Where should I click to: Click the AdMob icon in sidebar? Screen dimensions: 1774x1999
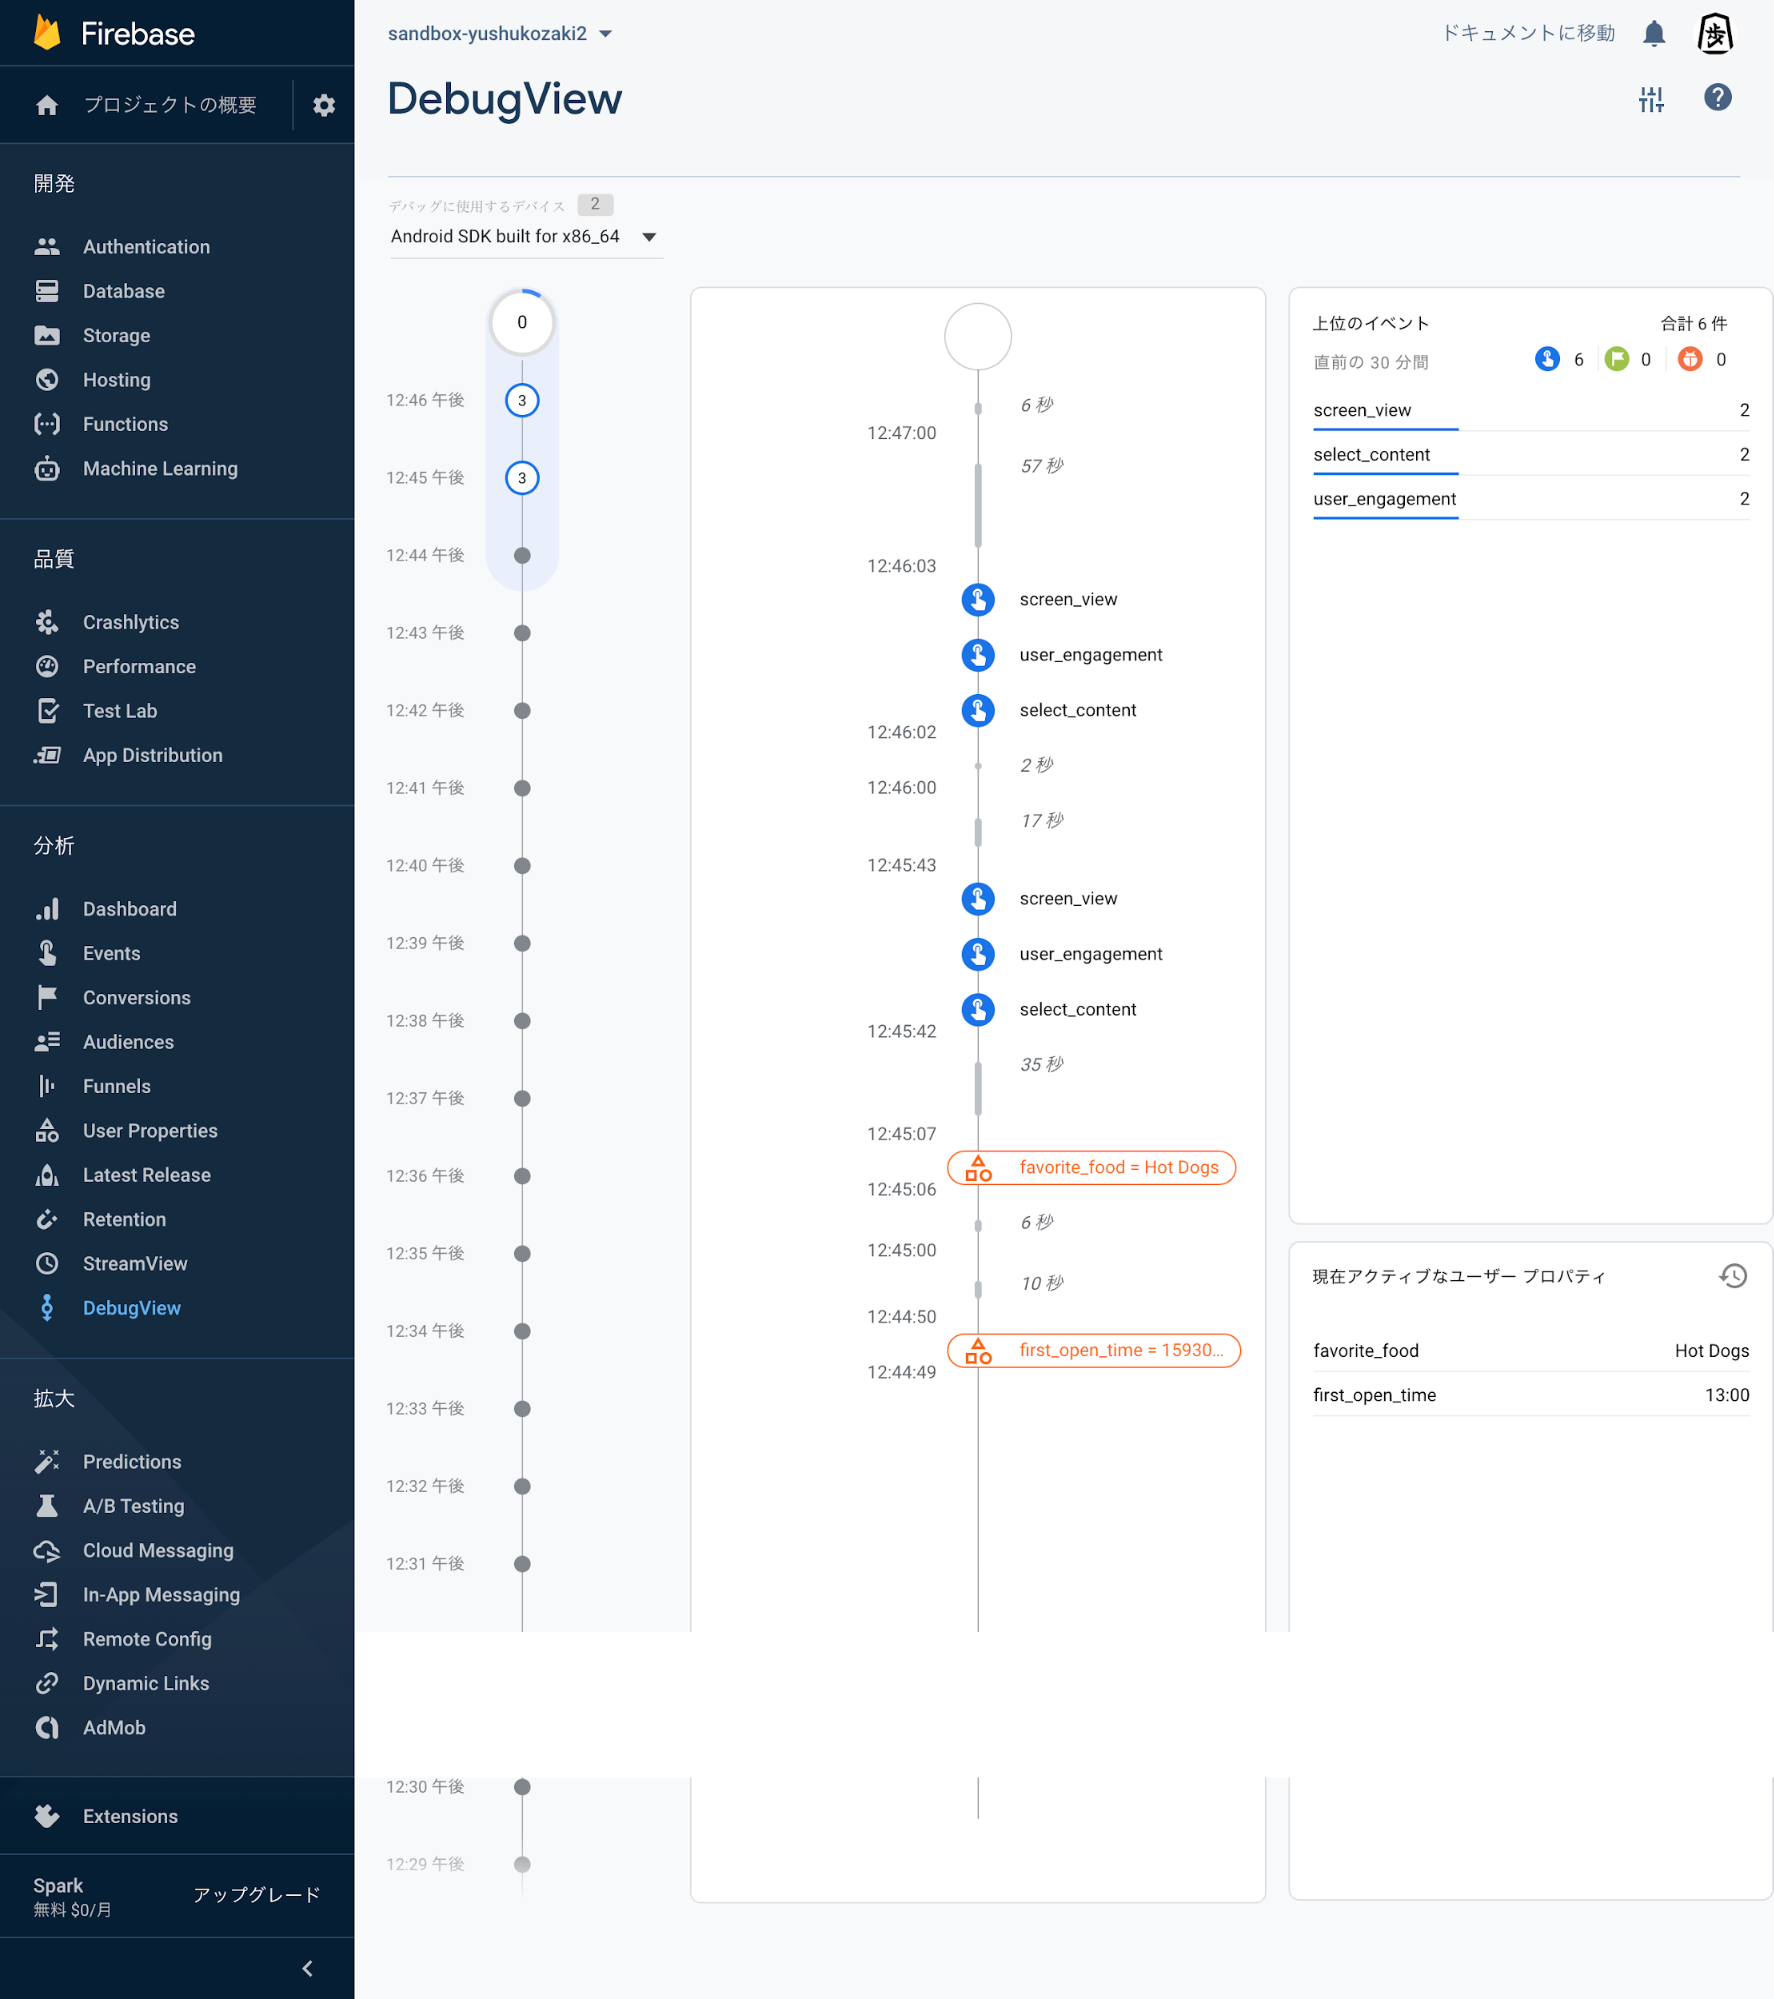[x=47, y=1727]
